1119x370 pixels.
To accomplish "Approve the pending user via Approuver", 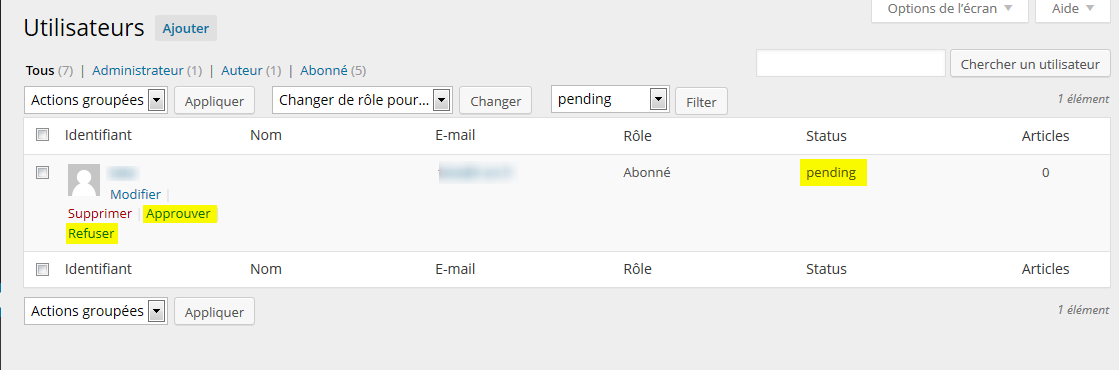I will point(178,214).
